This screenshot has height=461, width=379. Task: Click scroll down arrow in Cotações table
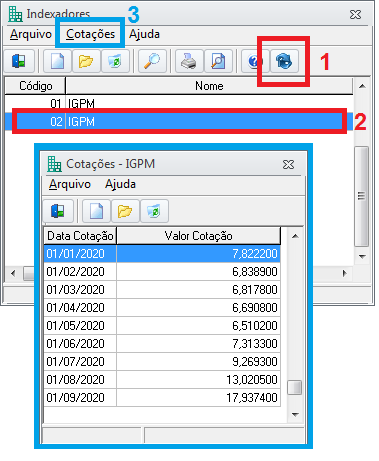click(295, 415)
